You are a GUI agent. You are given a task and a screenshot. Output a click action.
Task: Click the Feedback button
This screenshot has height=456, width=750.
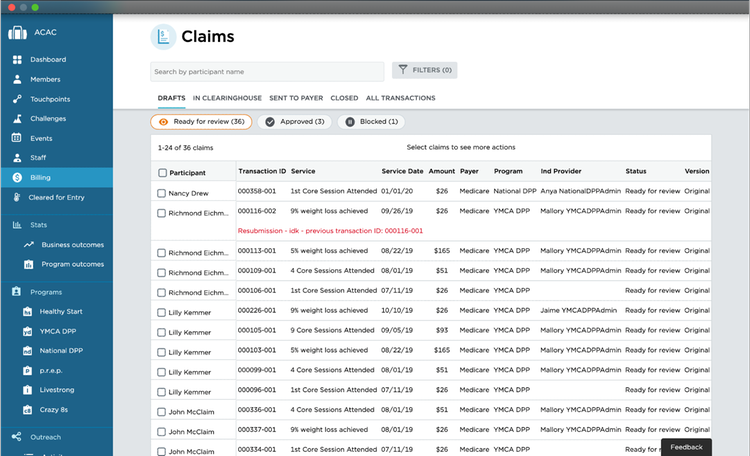[686, 447]
